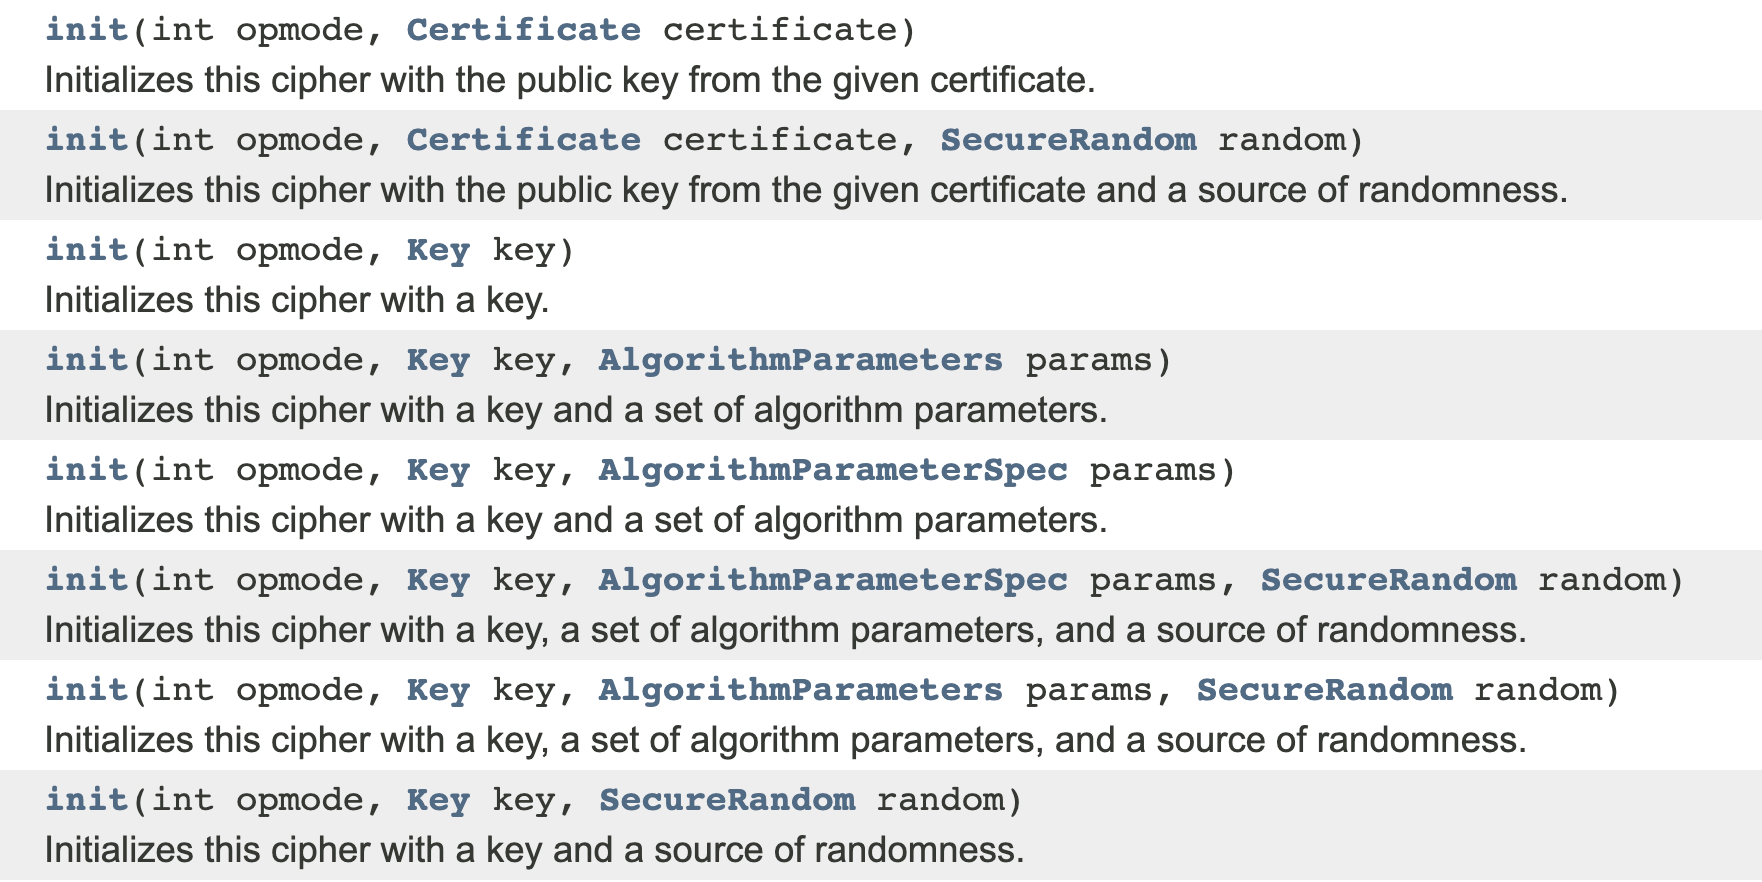Click SecureRandom in init(opmode, Key key, random)
This screenshot has height=882, width=1762.
727,800
